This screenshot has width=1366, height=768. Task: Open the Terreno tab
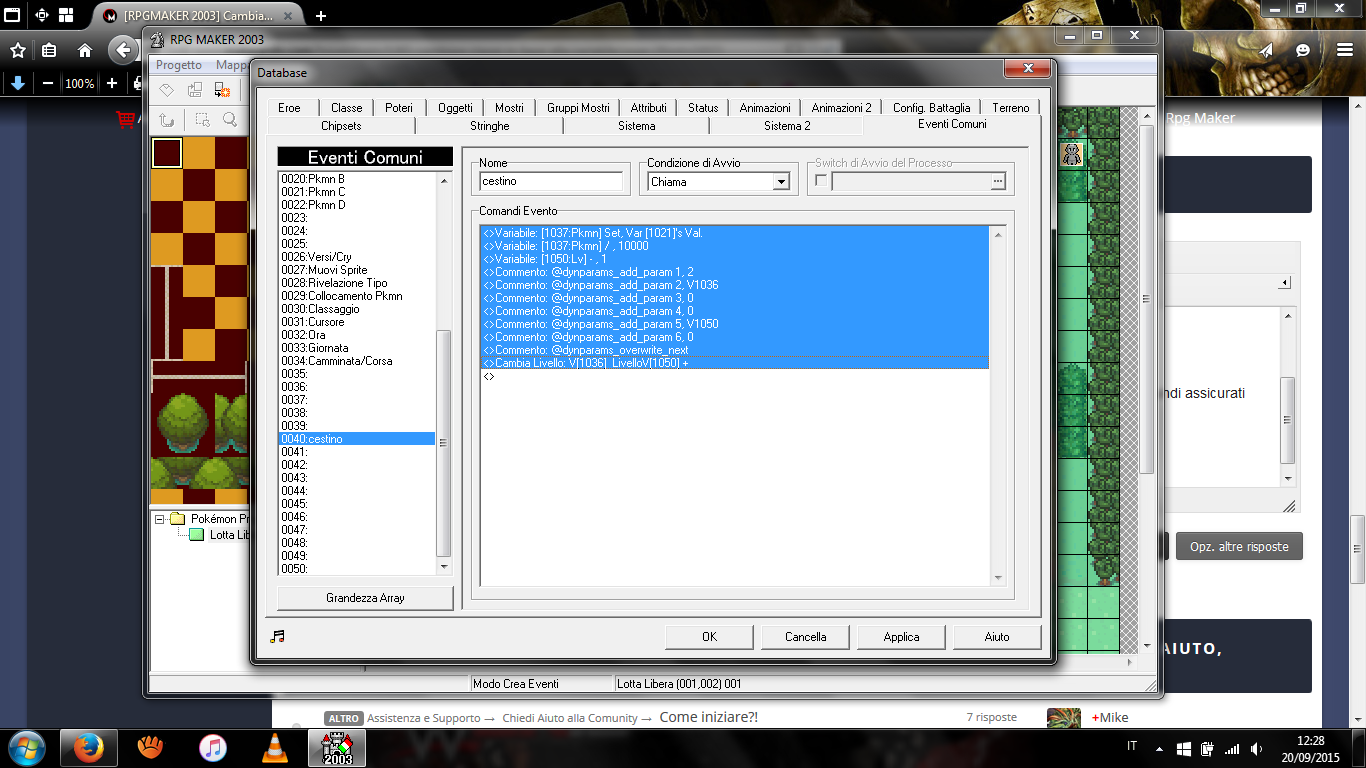click(1011, 108)
